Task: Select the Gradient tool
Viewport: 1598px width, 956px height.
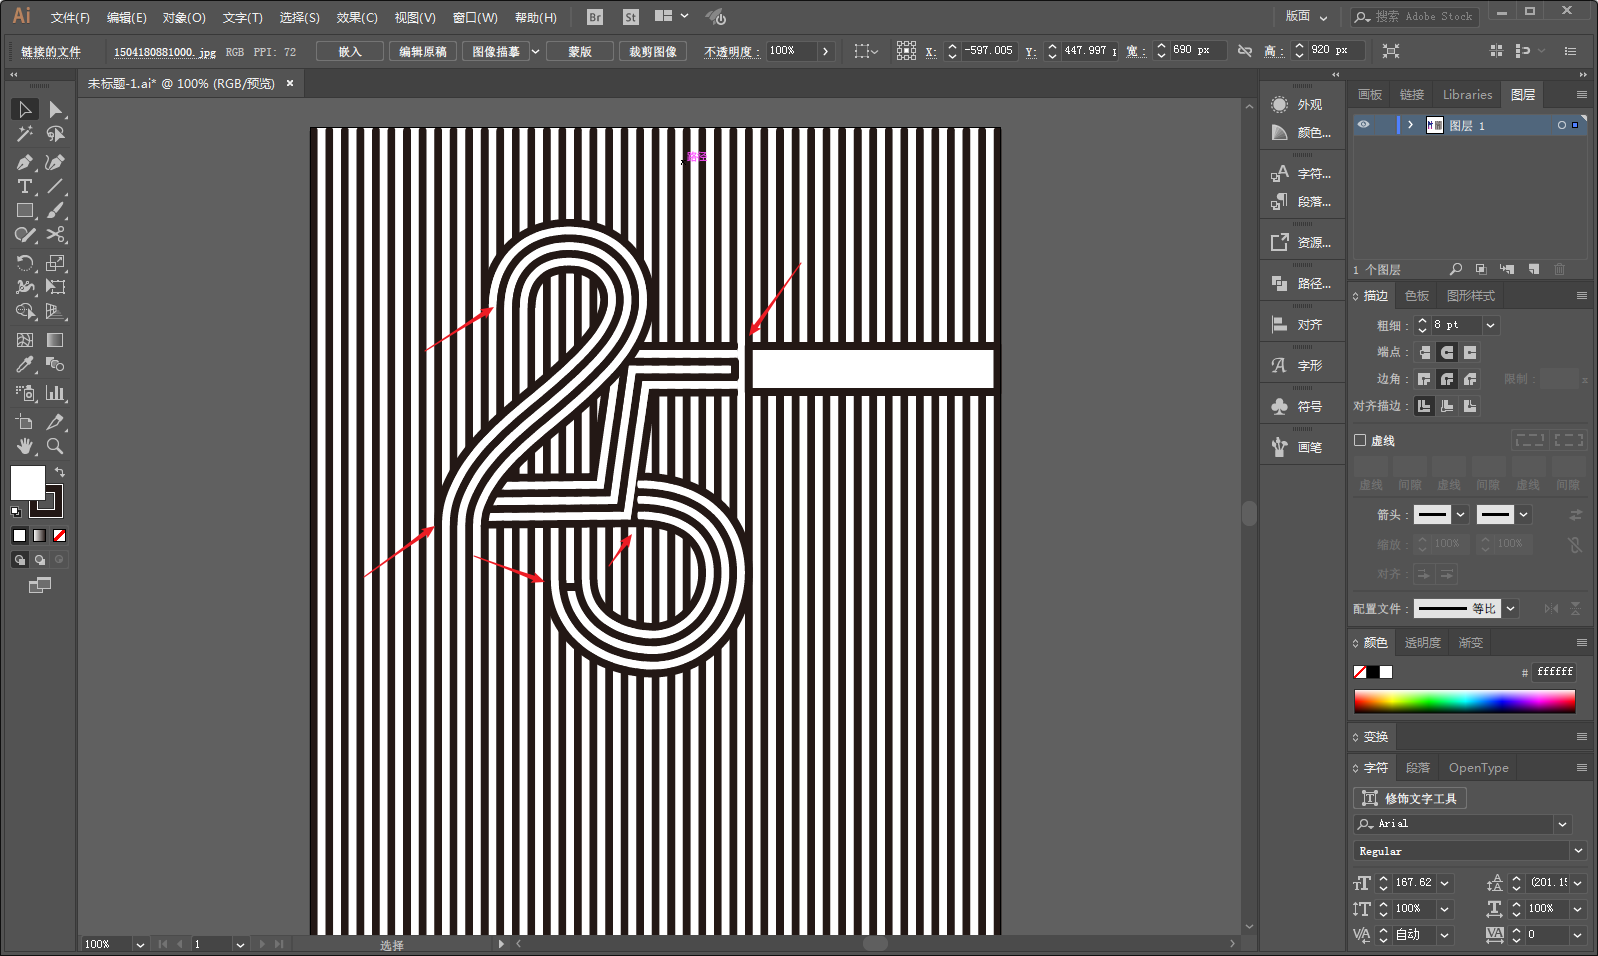Action: tap(56, 340)
